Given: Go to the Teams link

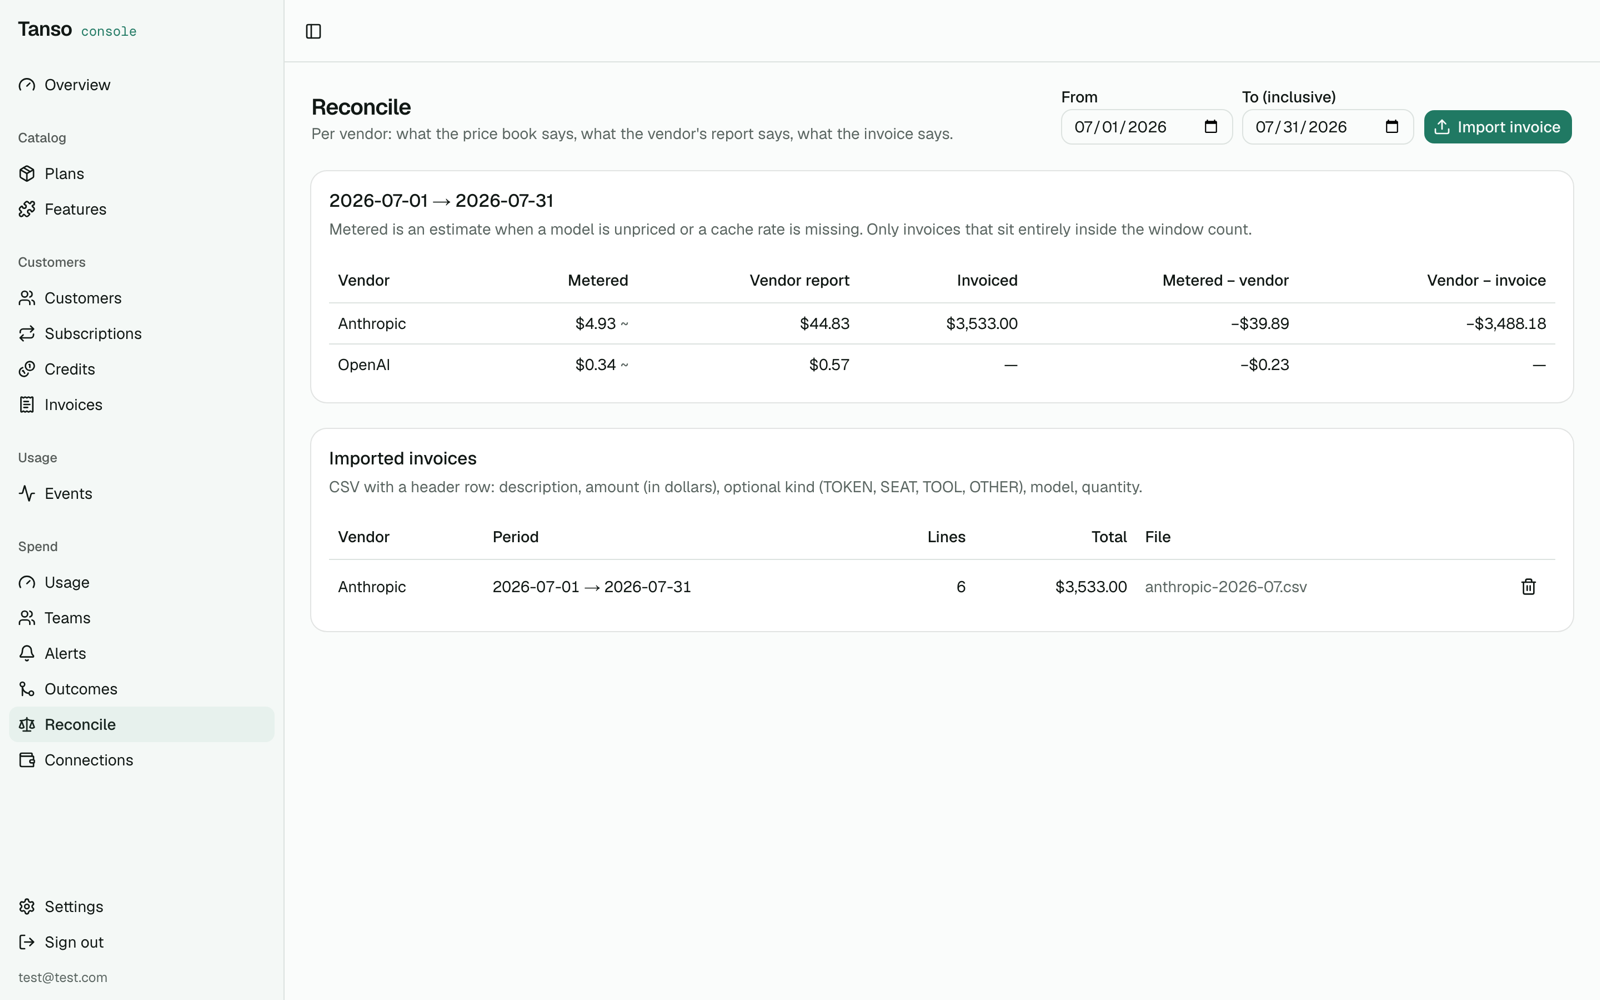Looking at the screenshot, I should coord(142,618).
